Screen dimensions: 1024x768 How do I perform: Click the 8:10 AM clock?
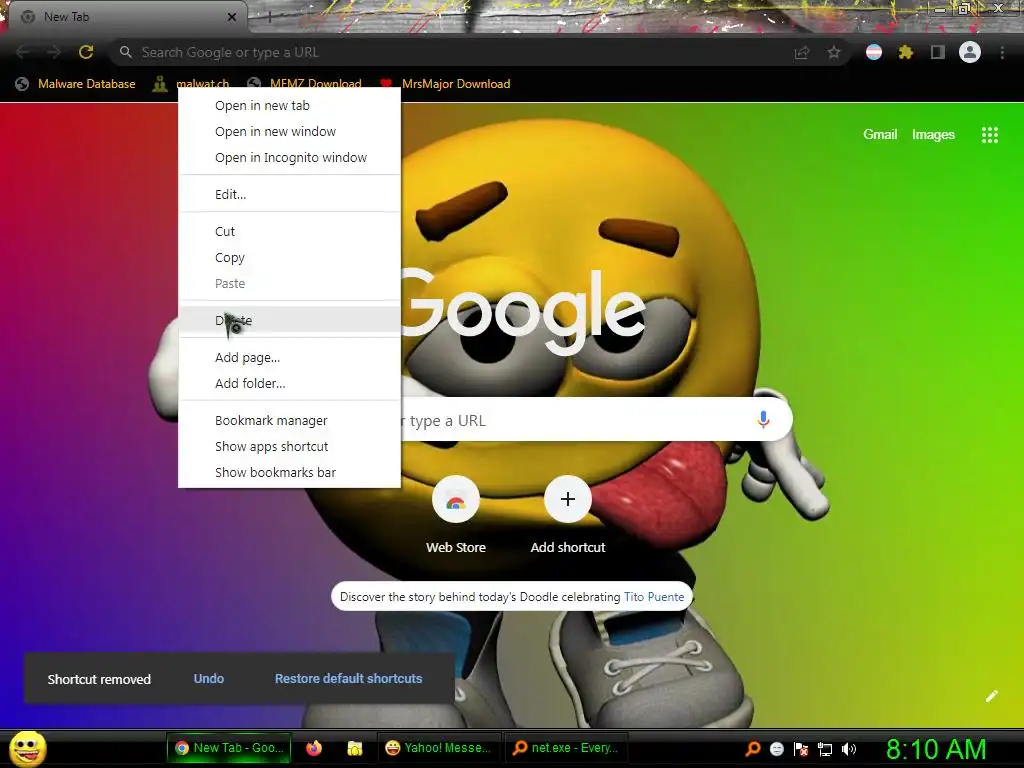[x=936, y=749]
